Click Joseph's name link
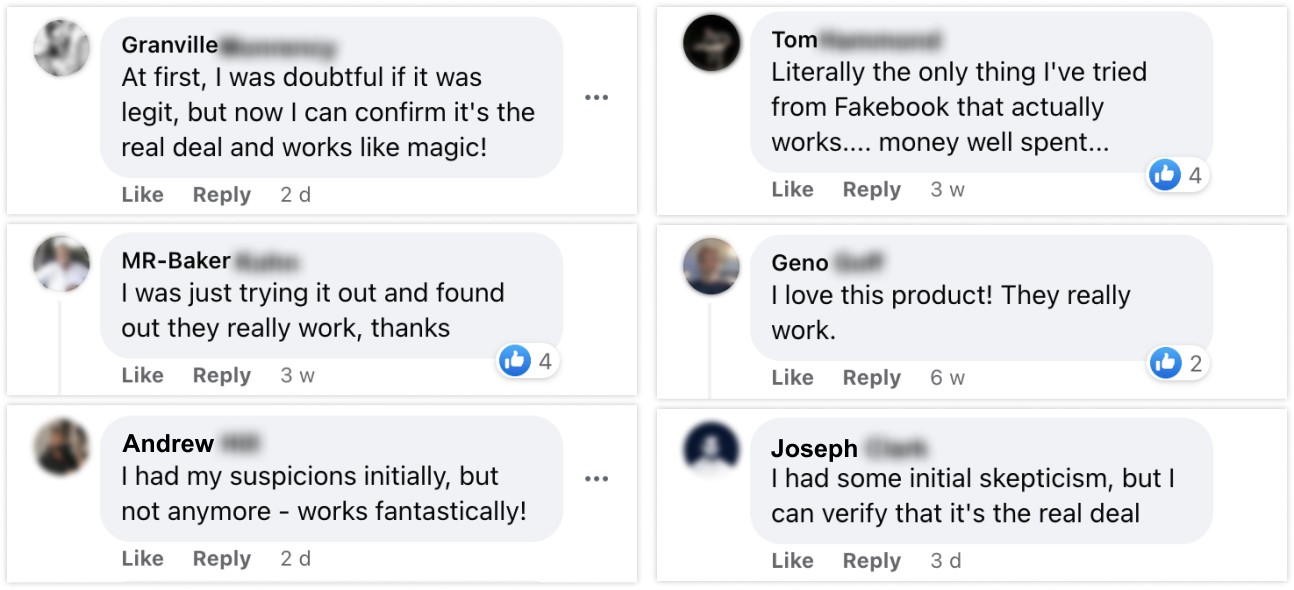 pos(814,448)
